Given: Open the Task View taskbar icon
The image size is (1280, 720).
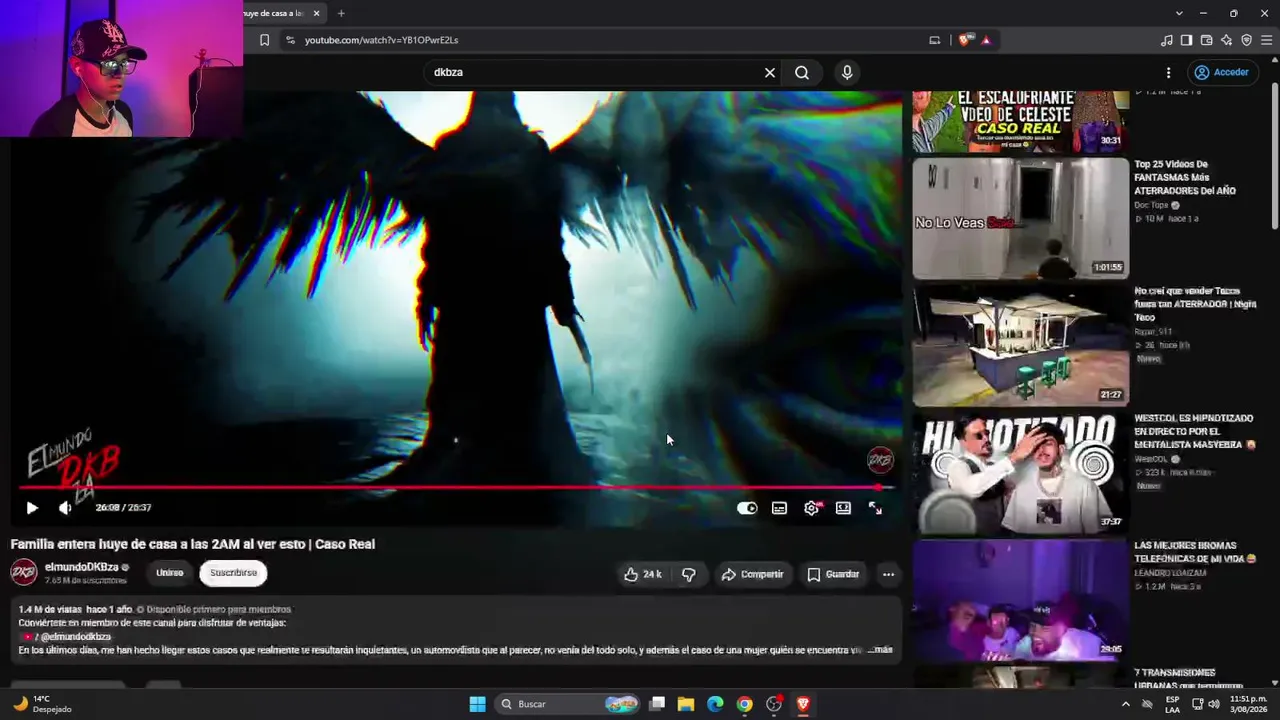Looking at the screenshot, I should 657,704.
